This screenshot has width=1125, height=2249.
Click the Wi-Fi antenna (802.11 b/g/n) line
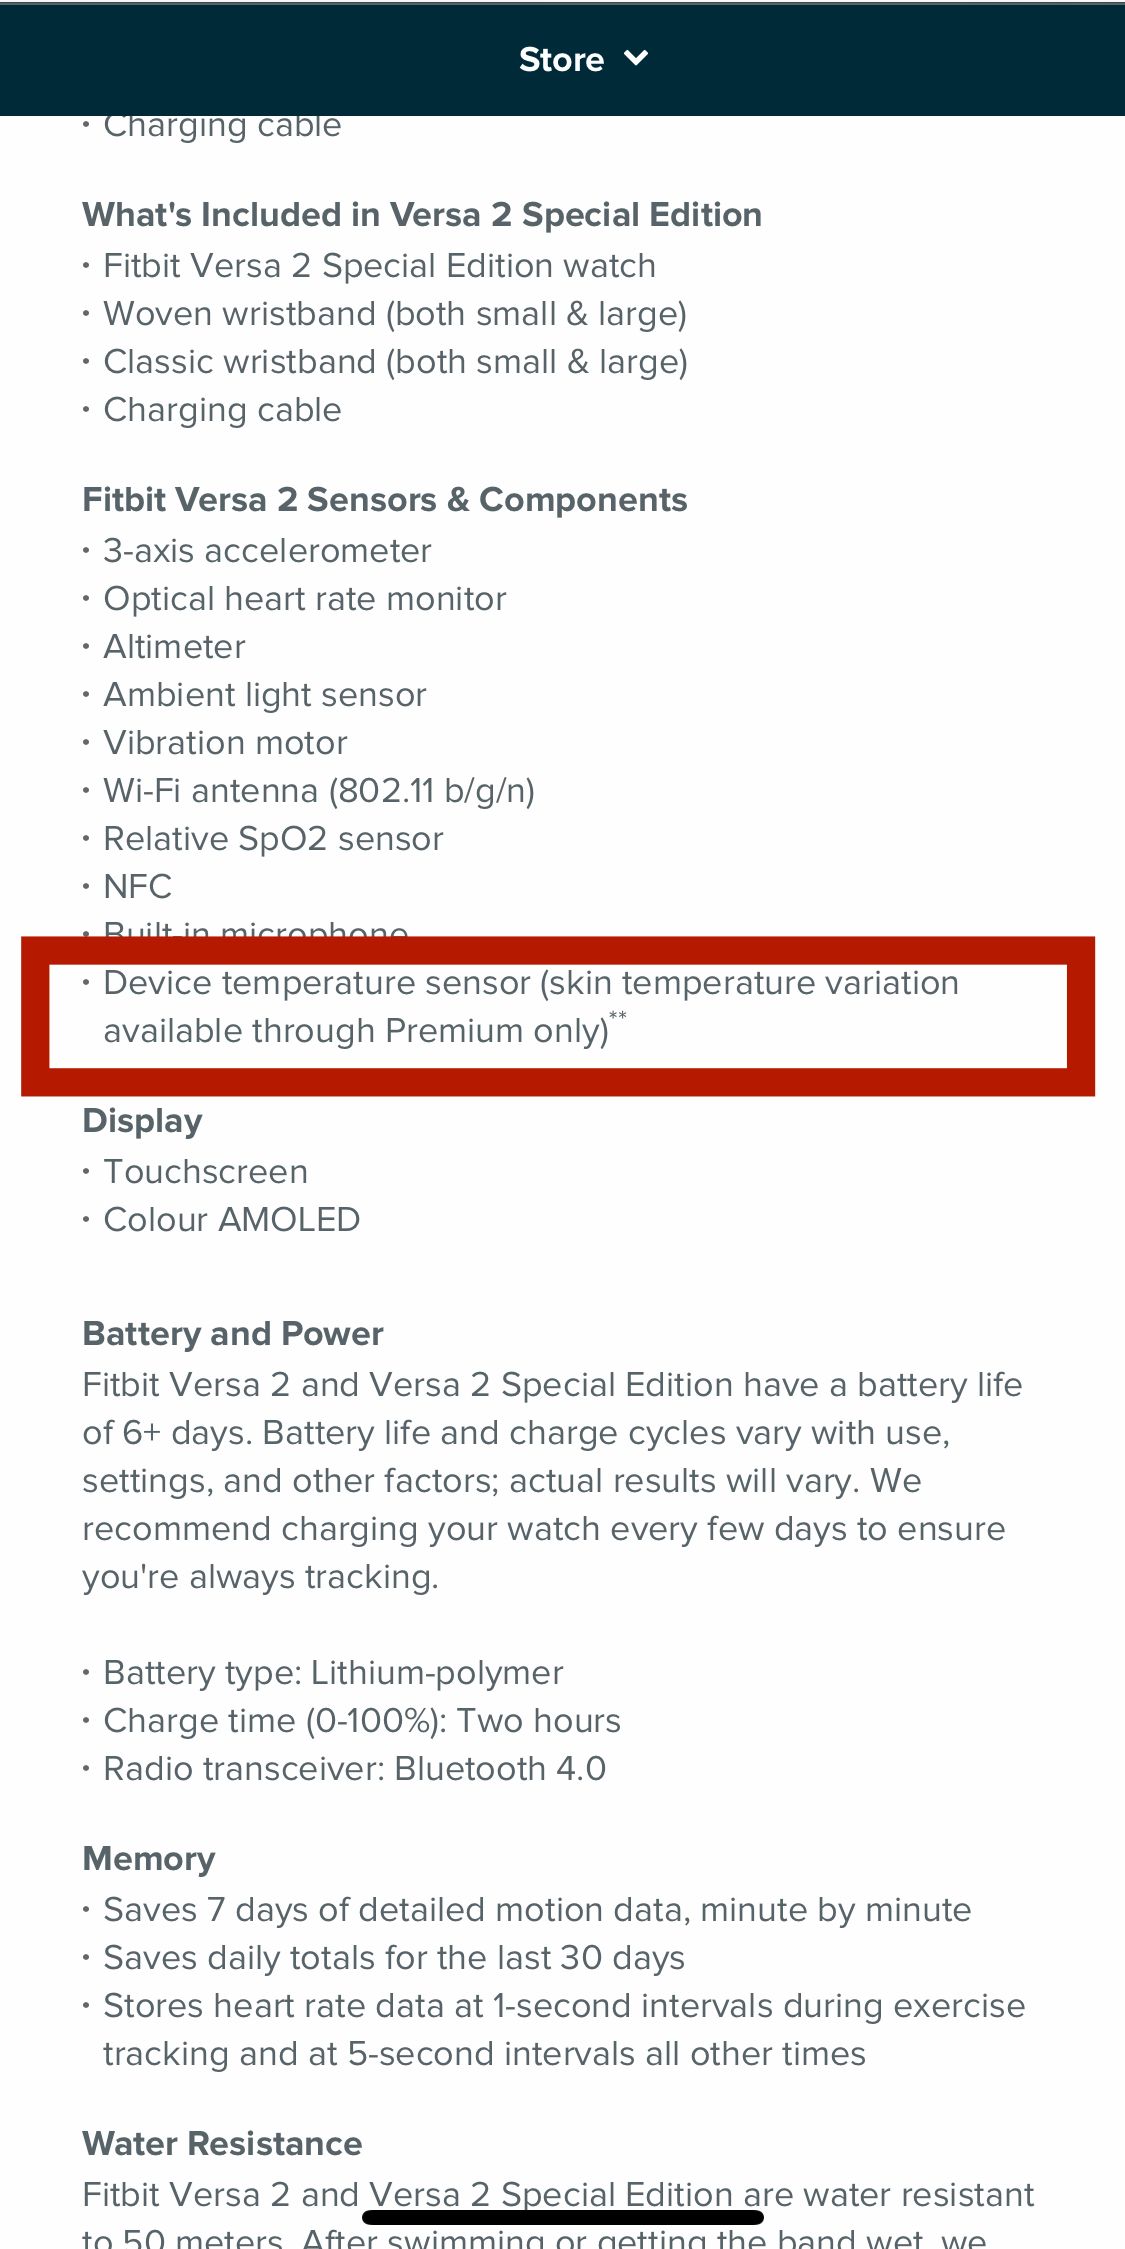pos(319,791)
